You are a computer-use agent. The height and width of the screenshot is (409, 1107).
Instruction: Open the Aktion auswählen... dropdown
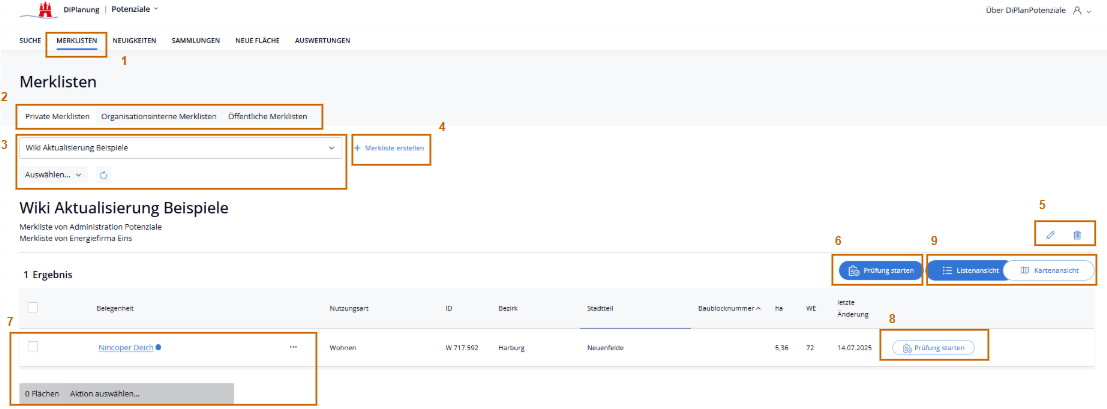tap(105, 394)
